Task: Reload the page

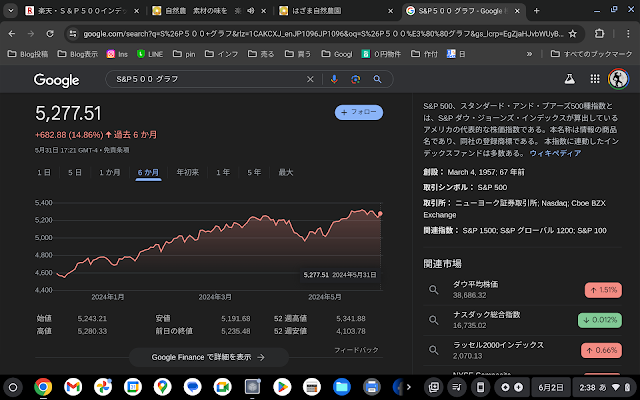Action: click(50, 34)
